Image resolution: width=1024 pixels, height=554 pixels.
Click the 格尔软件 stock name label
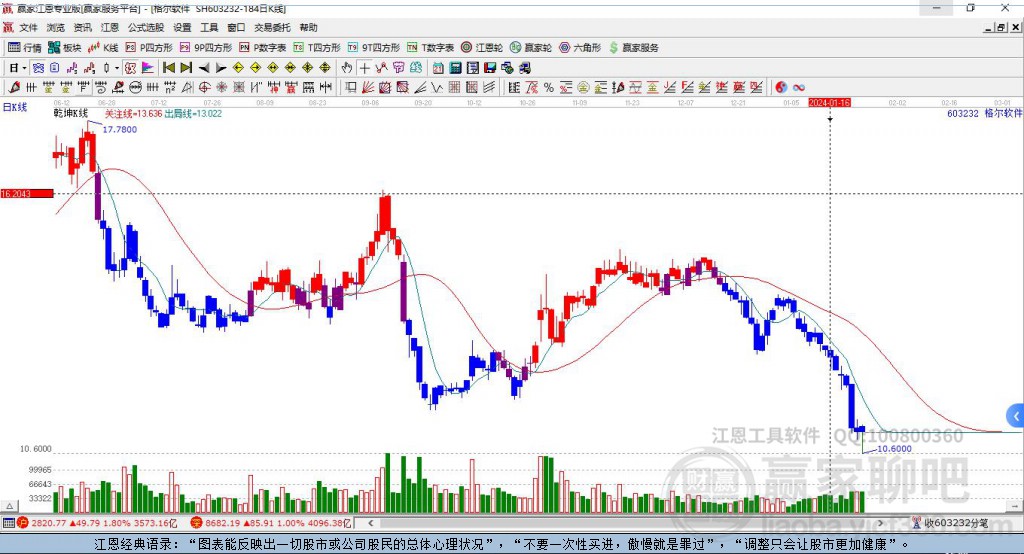pyautogui.click(x=1002, y=113)
